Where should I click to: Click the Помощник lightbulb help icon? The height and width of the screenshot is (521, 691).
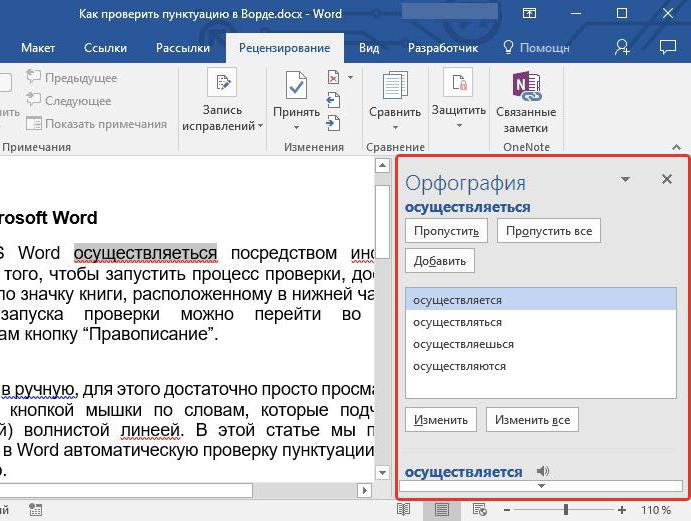508,47
